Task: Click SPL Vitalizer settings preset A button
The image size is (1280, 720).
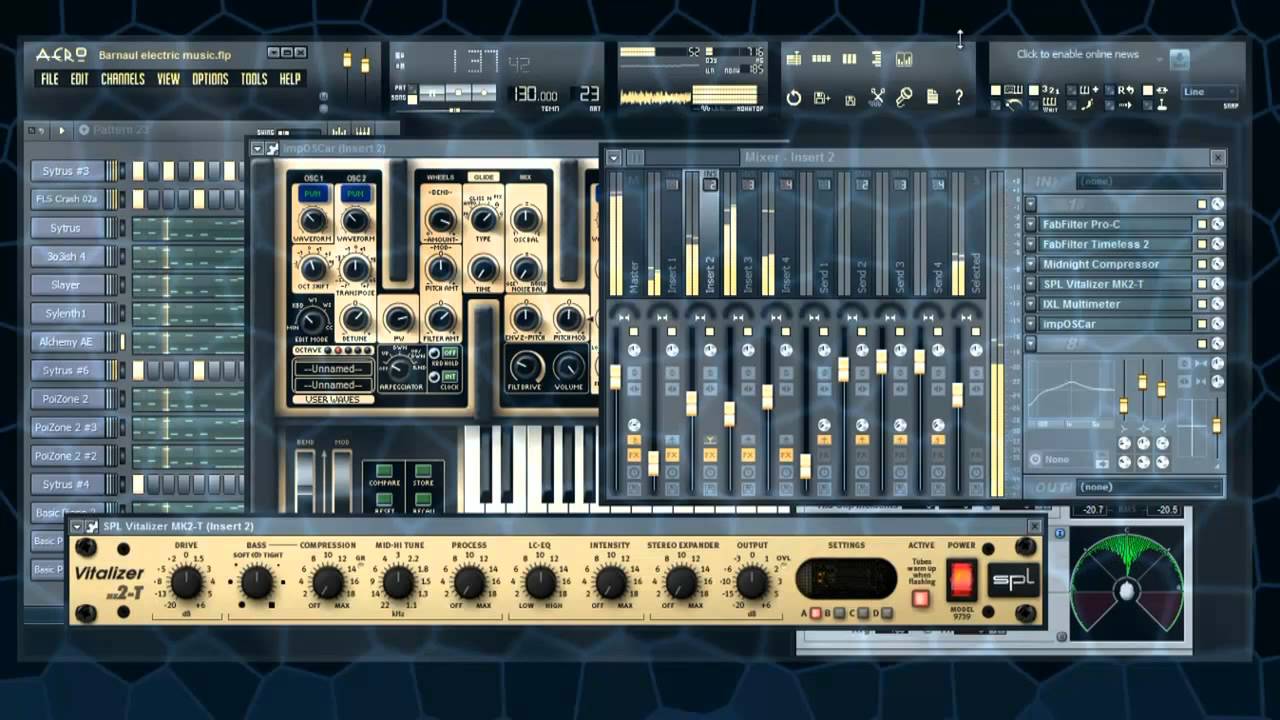Action: (x=815, y=613)
